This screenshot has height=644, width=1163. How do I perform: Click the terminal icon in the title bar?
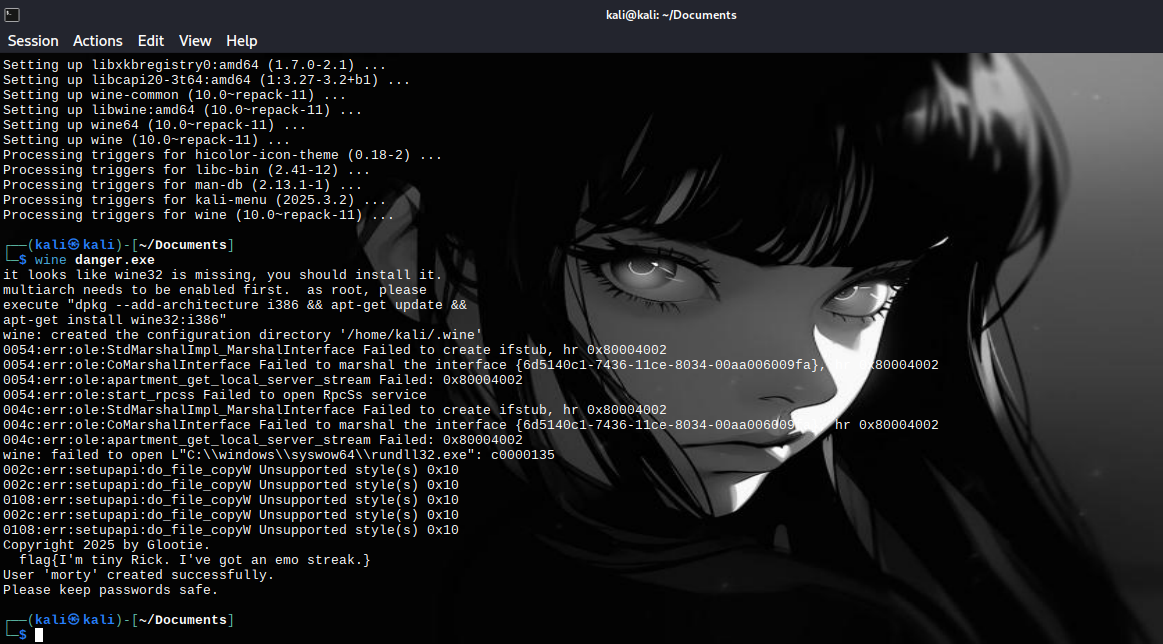pos(11,14)
